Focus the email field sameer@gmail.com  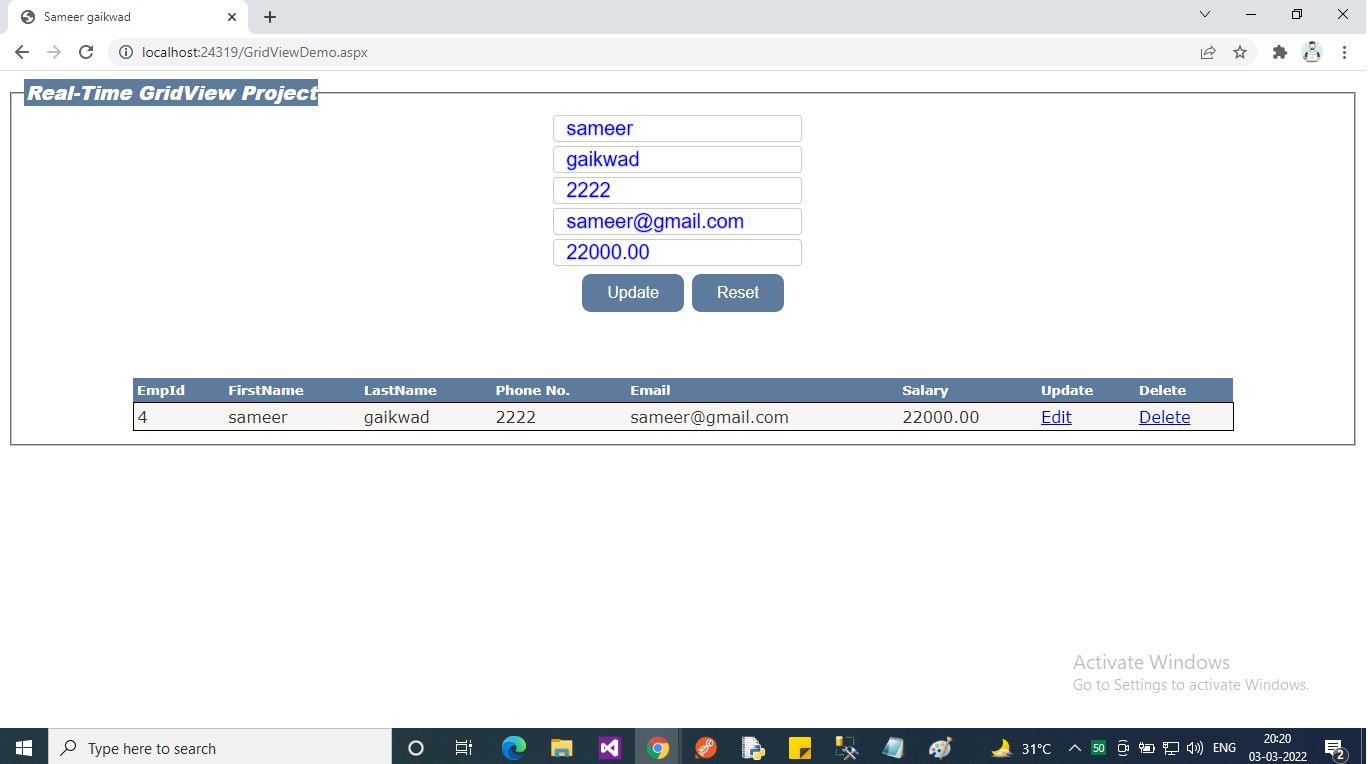[677, 221]
